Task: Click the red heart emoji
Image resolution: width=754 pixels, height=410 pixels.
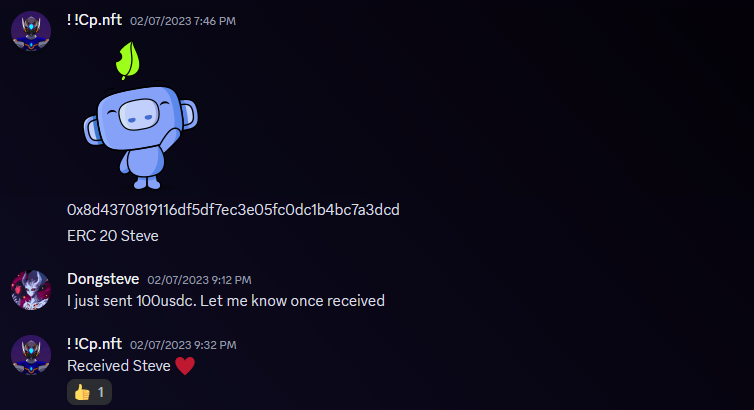Action: (x=185, y=366)
